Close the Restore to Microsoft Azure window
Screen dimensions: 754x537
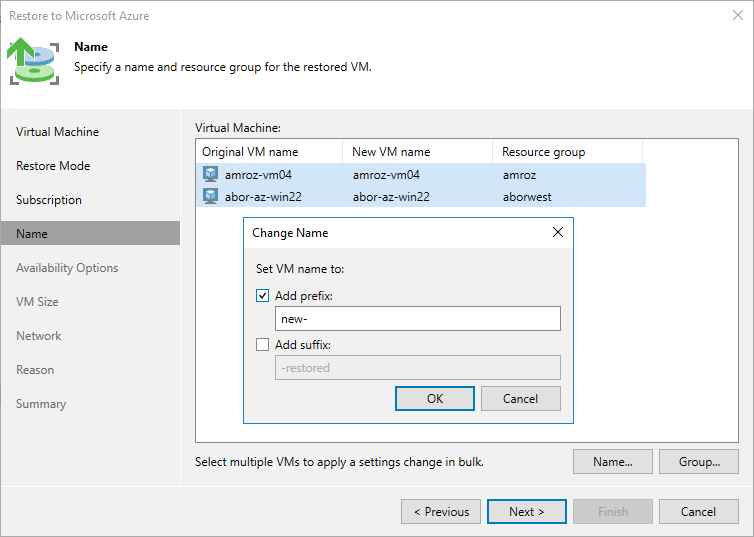[x=735, y=16]
